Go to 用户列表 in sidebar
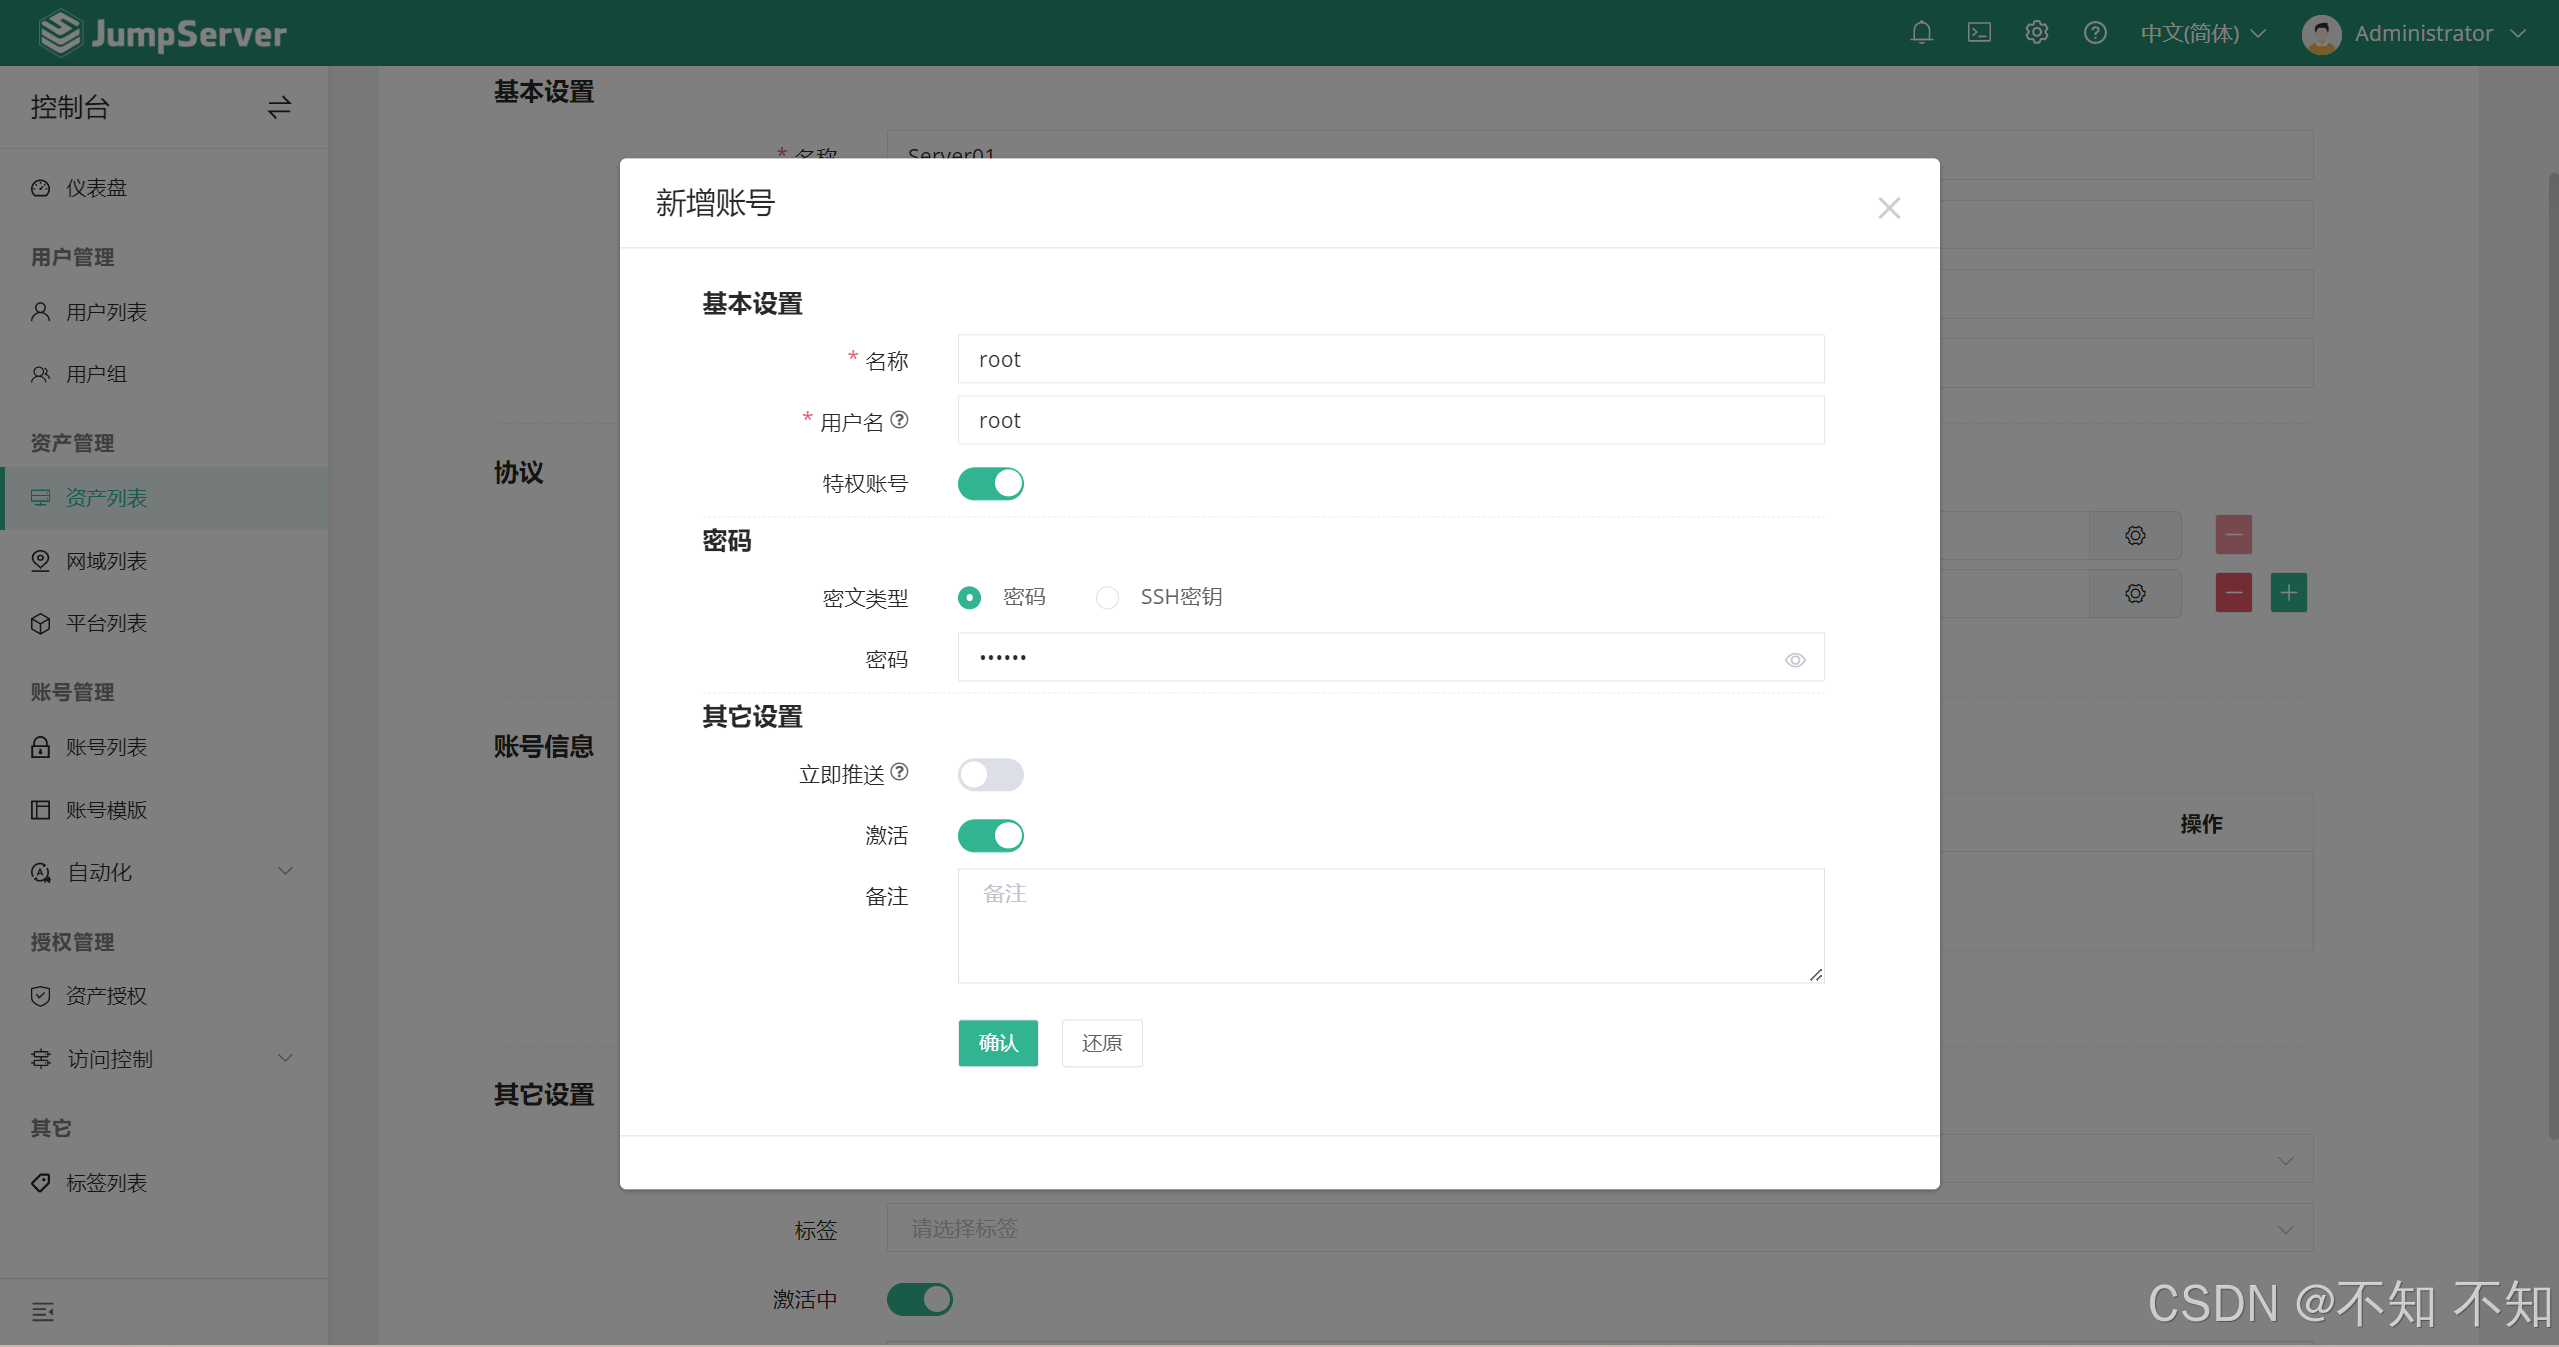 [106, 312]
